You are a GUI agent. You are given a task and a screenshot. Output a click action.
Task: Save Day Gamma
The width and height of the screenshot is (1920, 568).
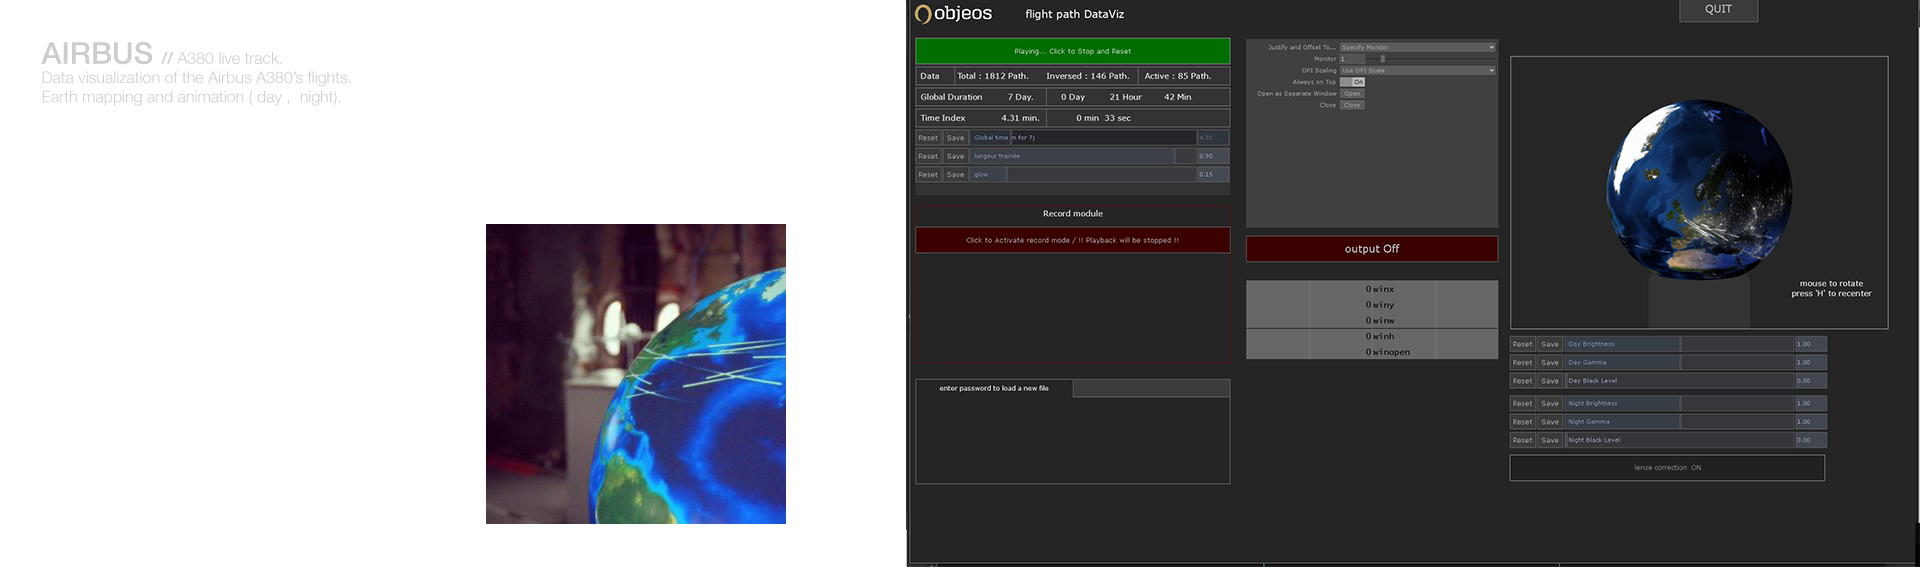(x=1549, y=362)
